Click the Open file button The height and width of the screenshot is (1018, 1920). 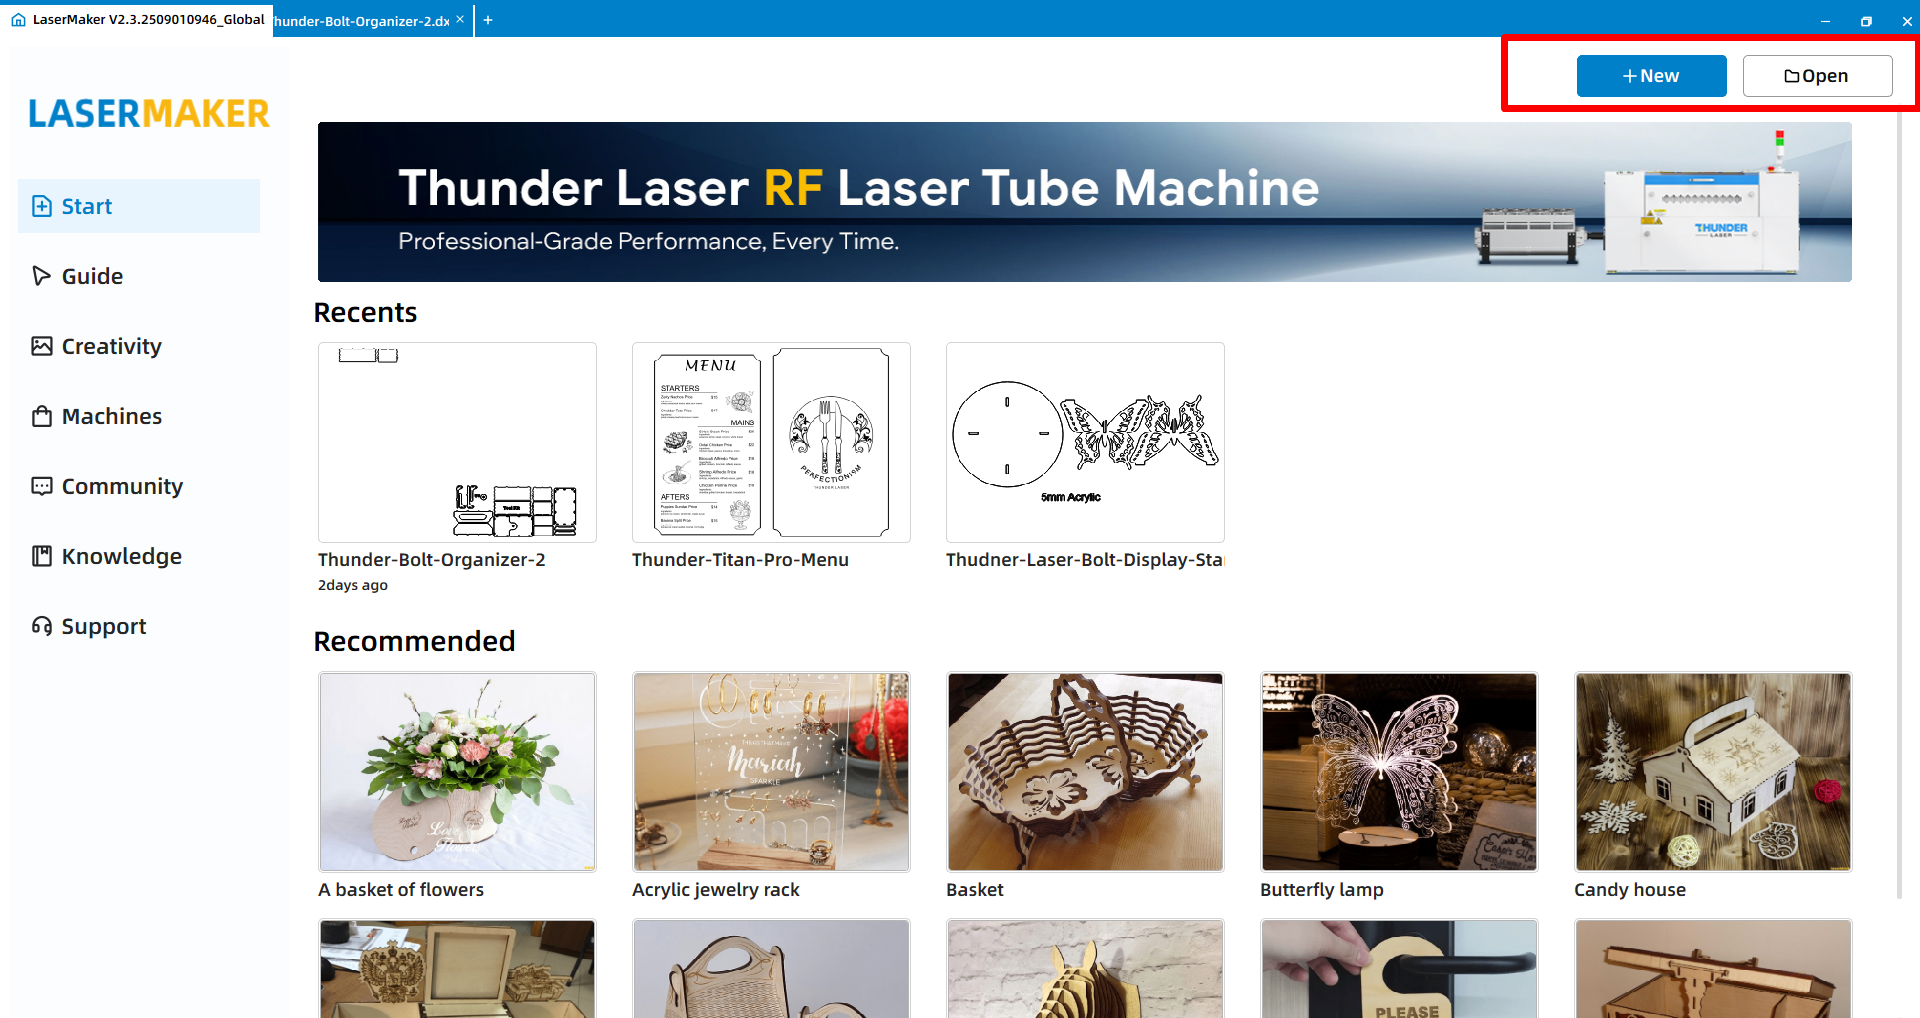tap(1817, 76)
